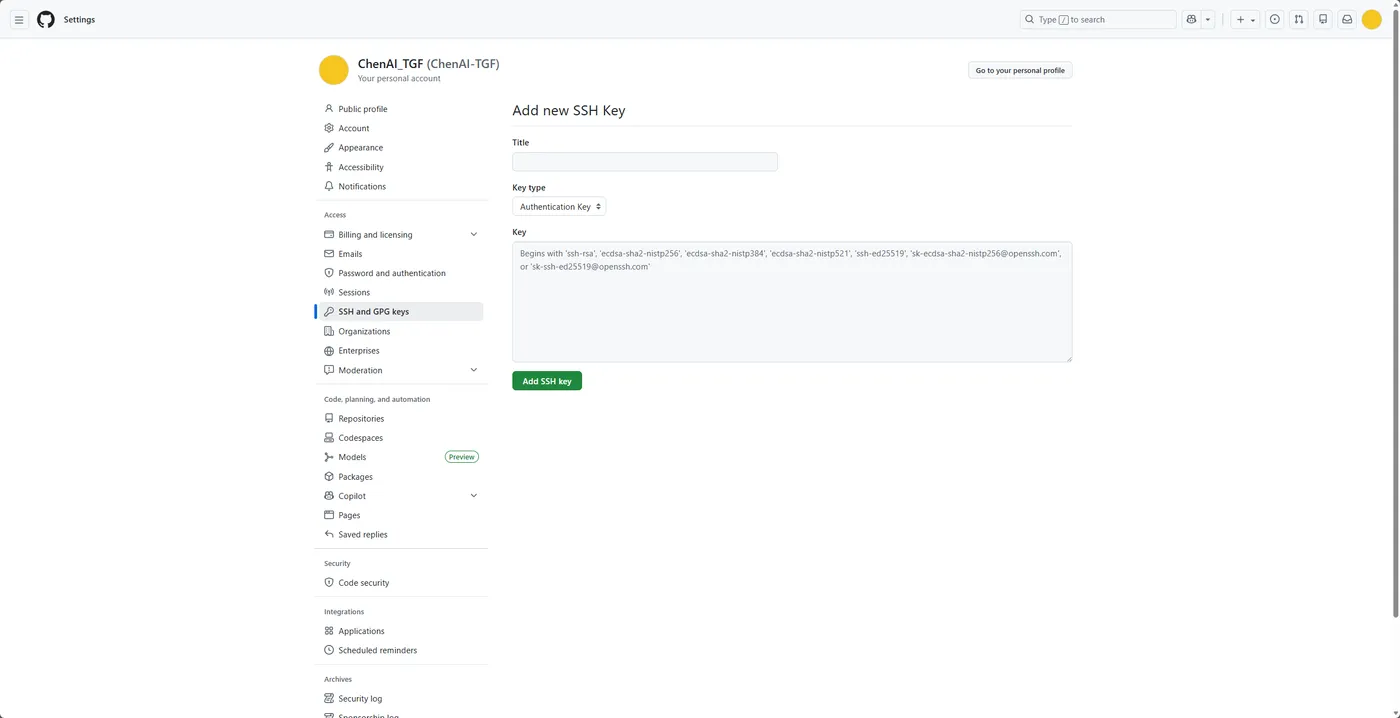Focus the SSH key Title field
Image resolution: width=1400 pixels, height=718 pixels.
[644, 162]
